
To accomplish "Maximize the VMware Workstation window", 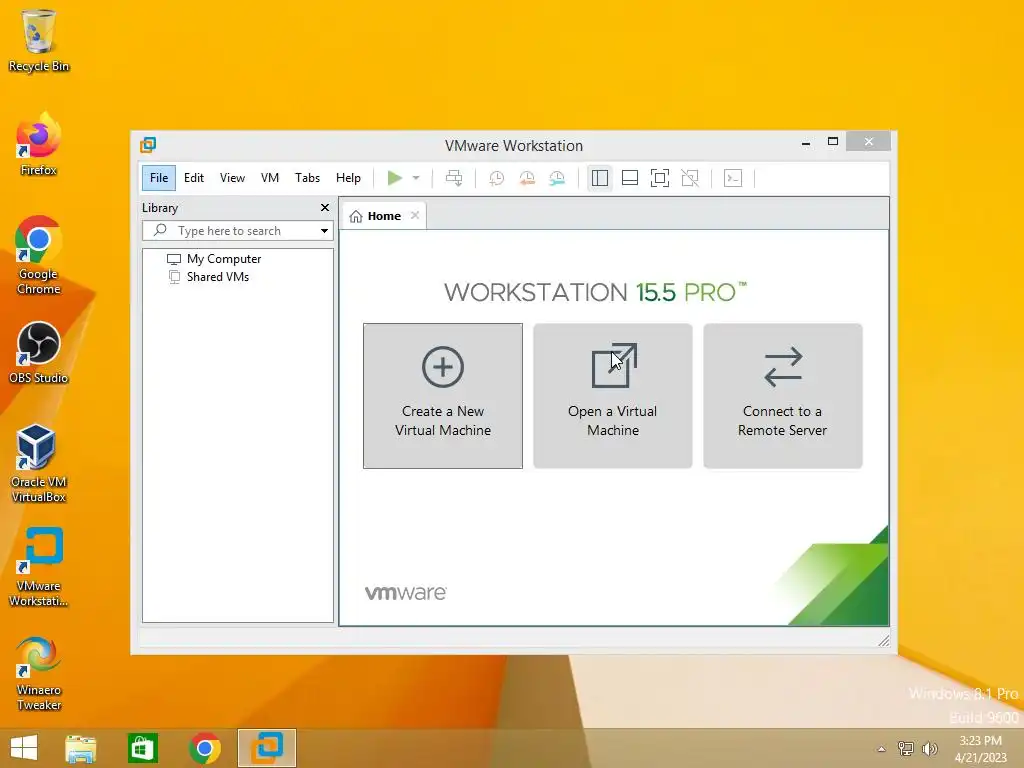I will point(833,142).
